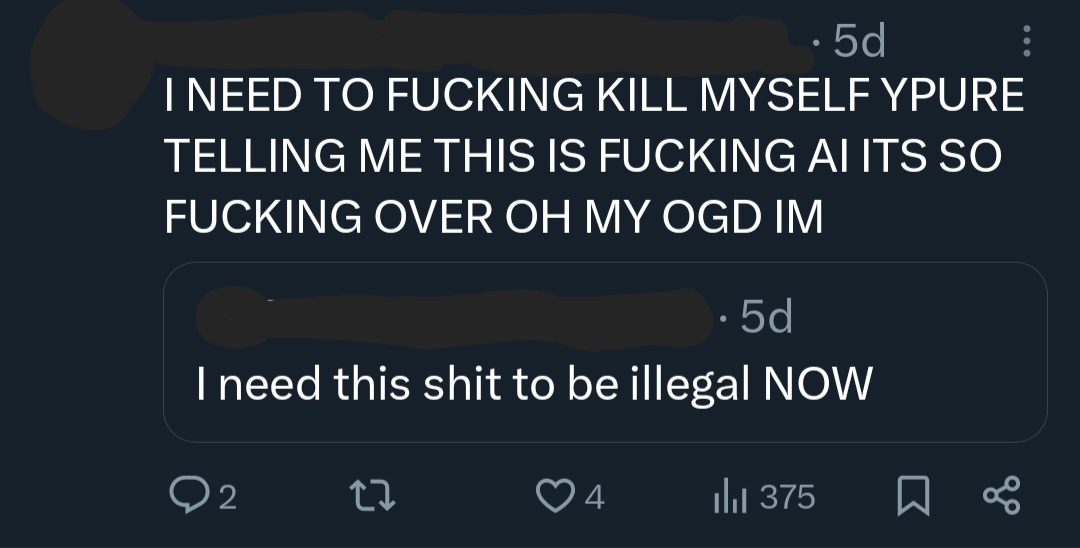Open the three-dot more options menu

click(1026, 41)
